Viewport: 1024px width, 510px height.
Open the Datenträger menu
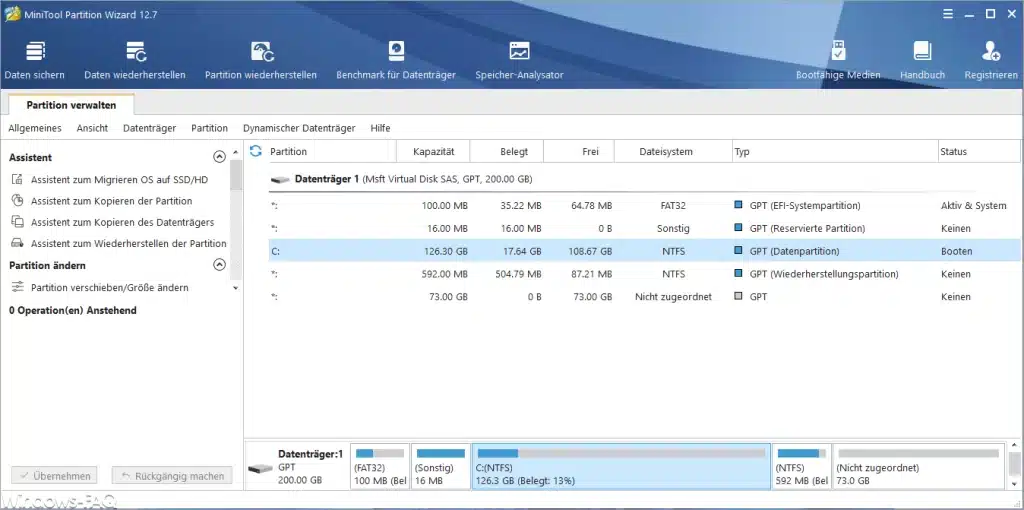[x=150, y=128]
